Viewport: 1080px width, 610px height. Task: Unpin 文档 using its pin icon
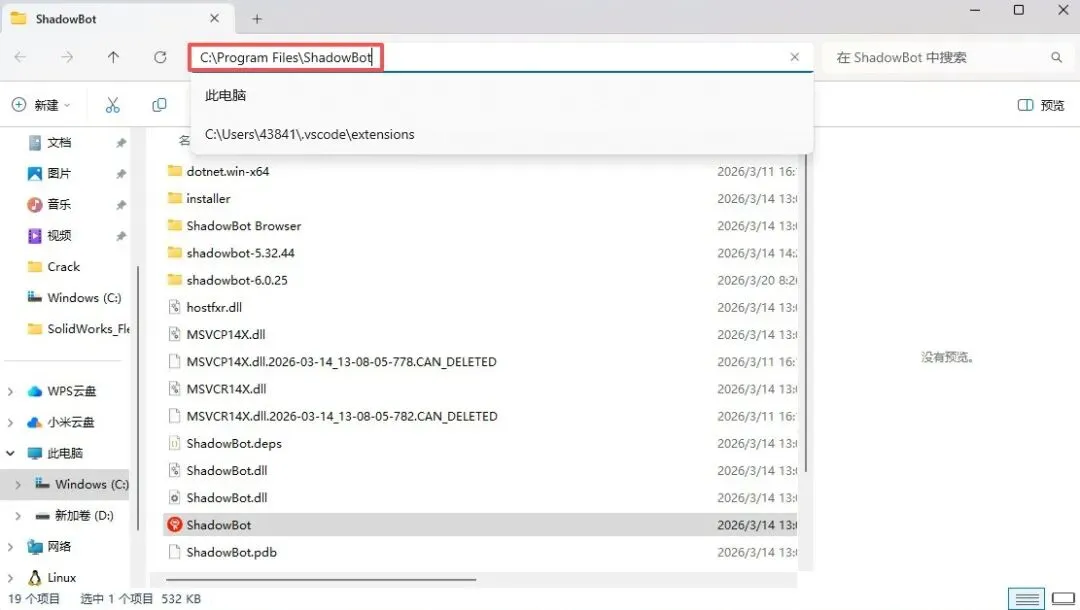tap(121, 143)
